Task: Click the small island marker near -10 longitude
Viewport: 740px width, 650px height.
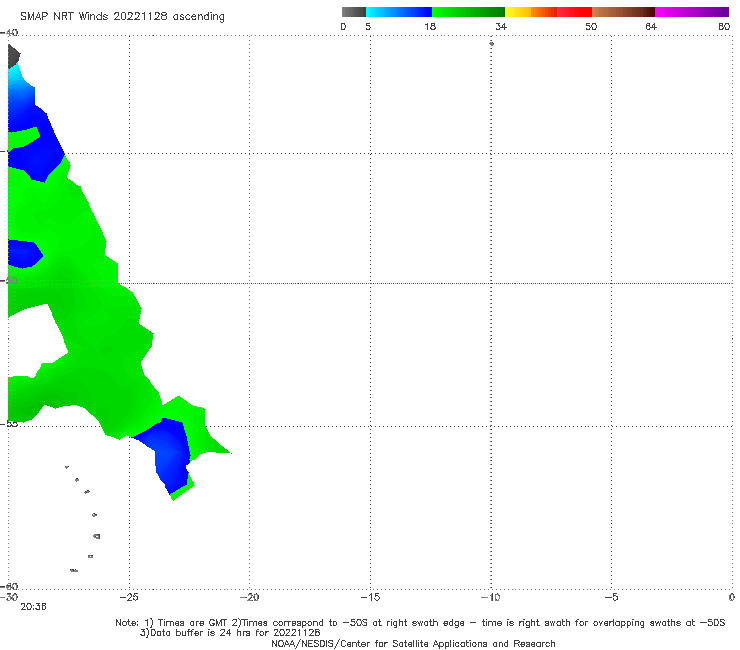Action: (491, 43)
